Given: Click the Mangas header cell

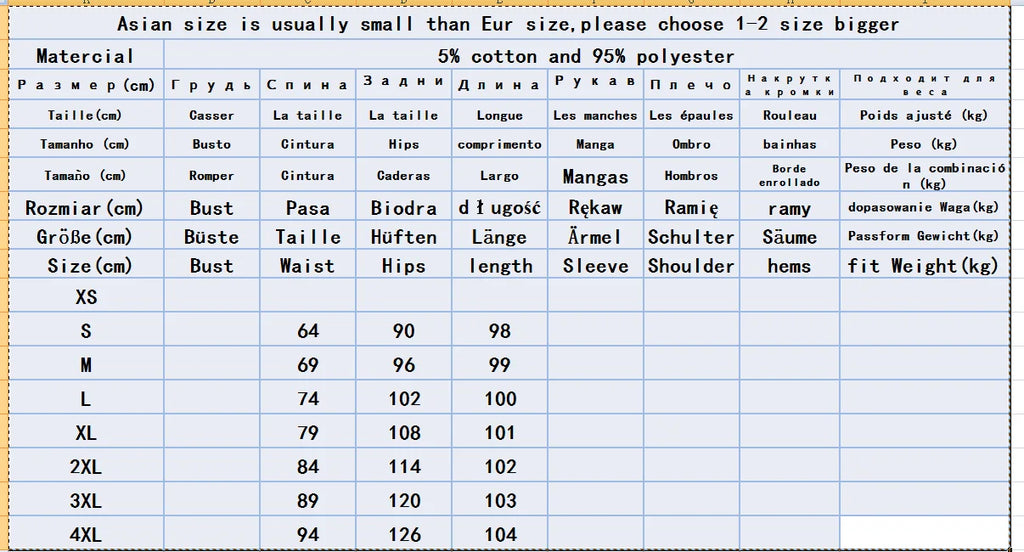Looking at the screenshot, I should pos(595,177).
